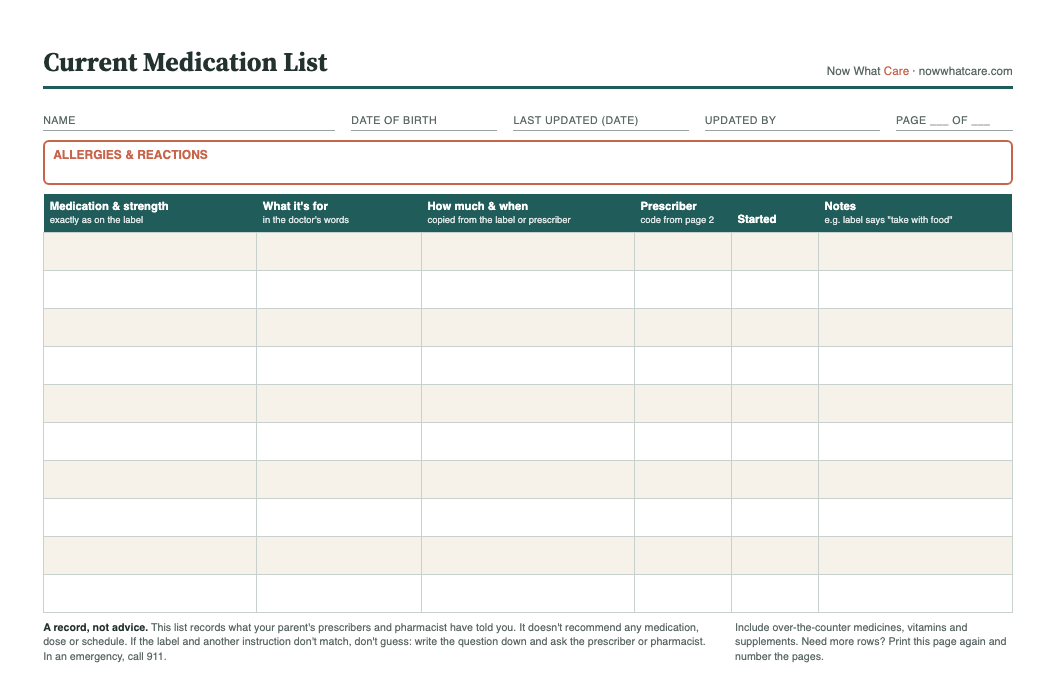The height and width of the screenshot is (690, 1056).
Task: Click 'in the doctor's words' subtitle
Action: [x=306, y=220]
